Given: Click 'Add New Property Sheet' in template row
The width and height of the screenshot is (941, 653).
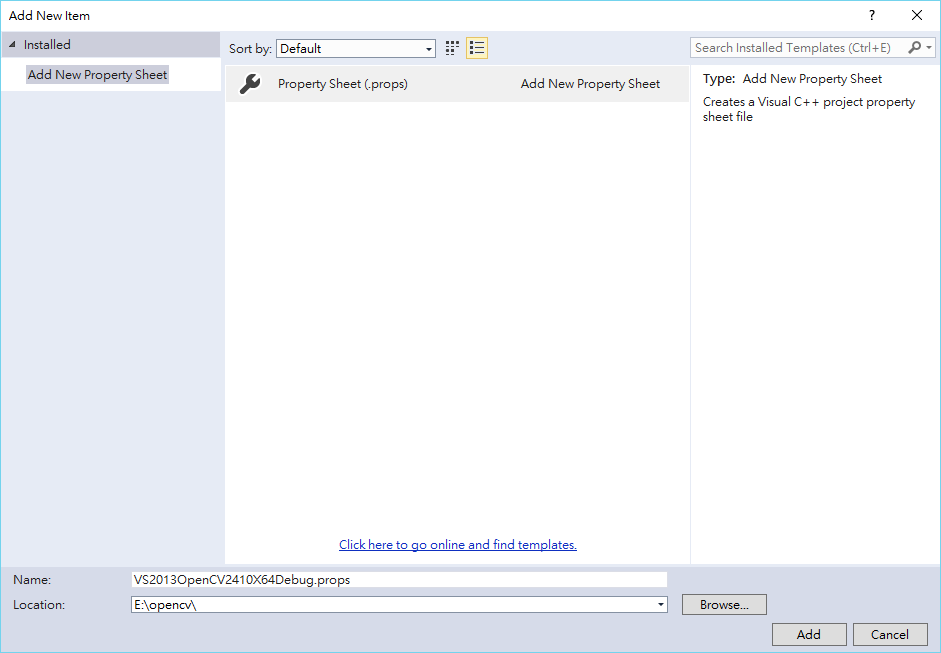Looking at the screenshot, I should tap(590, 84).
